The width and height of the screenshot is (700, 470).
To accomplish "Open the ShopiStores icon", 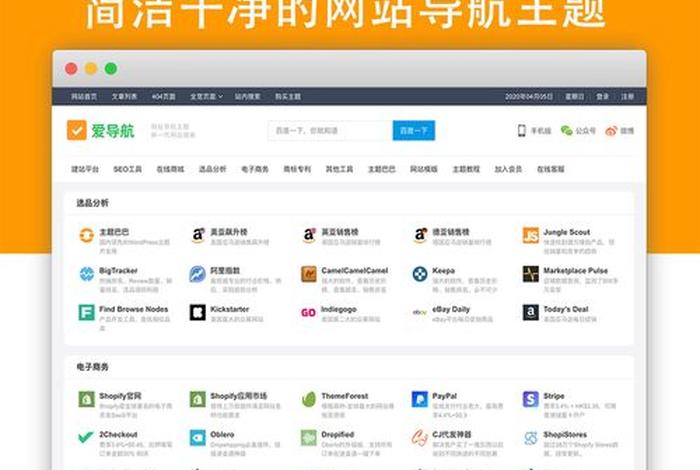I will 530,437.
